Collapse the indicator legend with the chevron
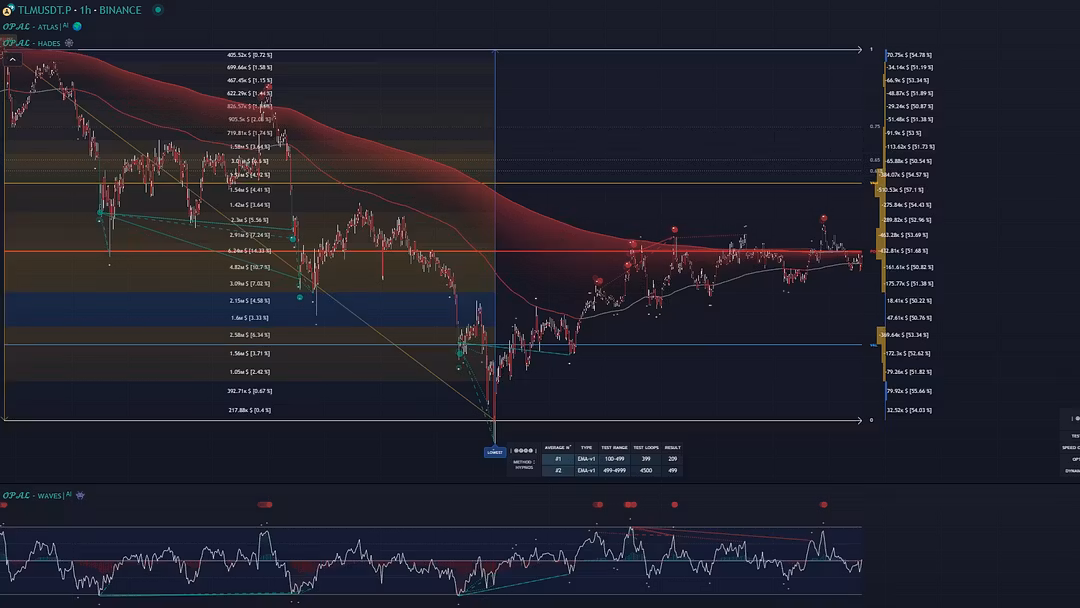1080x608 pixels. pos(11,60)
